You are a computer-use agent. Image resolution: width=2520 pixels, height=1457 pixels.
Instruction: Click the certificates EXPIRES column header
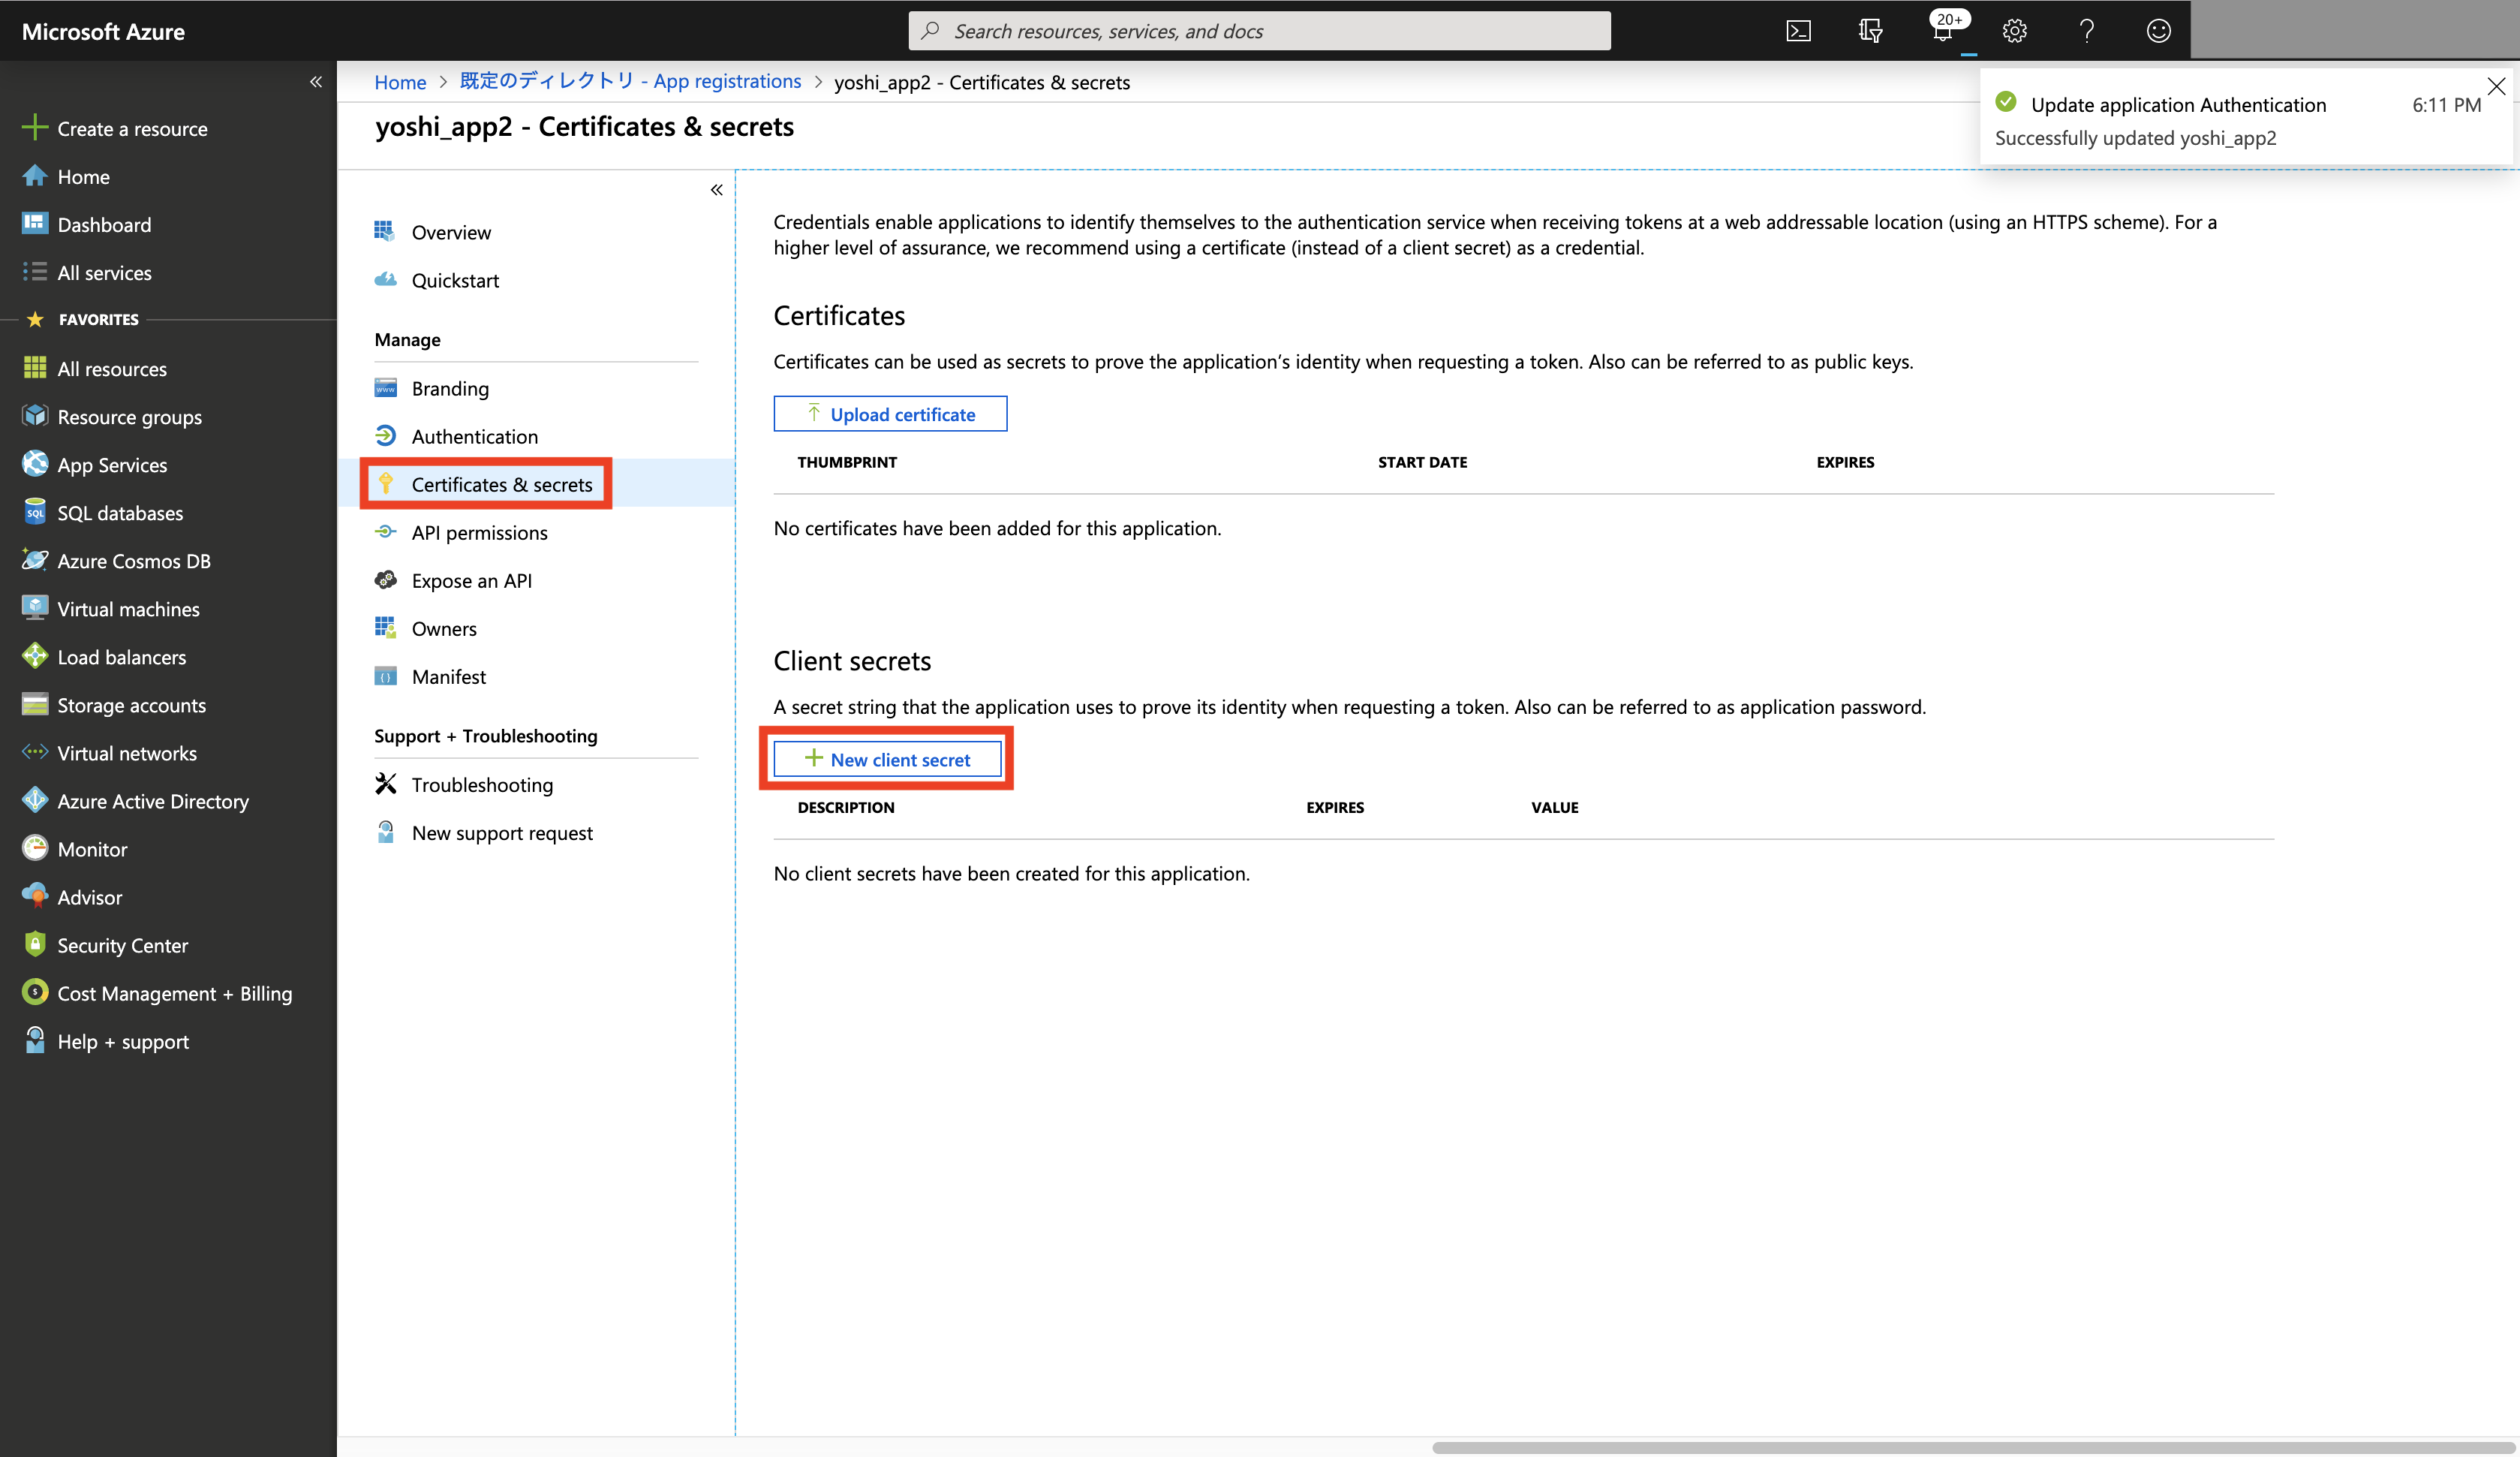point(1845,462)
